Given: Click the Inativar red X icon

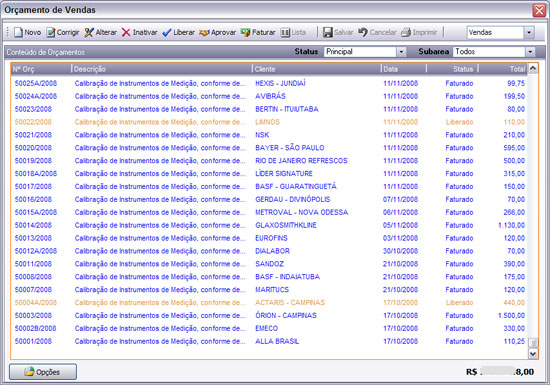Looking at the screenshot, I should pyautogui.click(x=126, y=32).
